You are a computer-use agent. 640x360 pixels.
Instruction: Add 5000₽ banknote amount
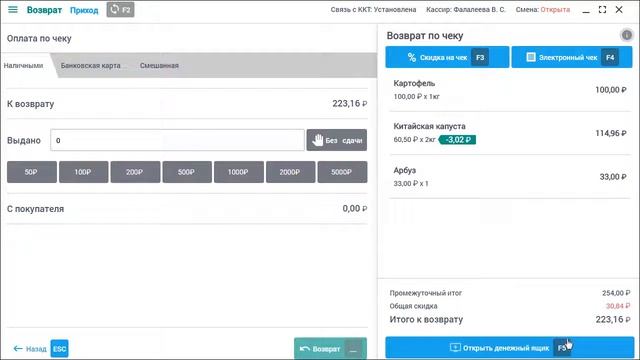(342, 172)
